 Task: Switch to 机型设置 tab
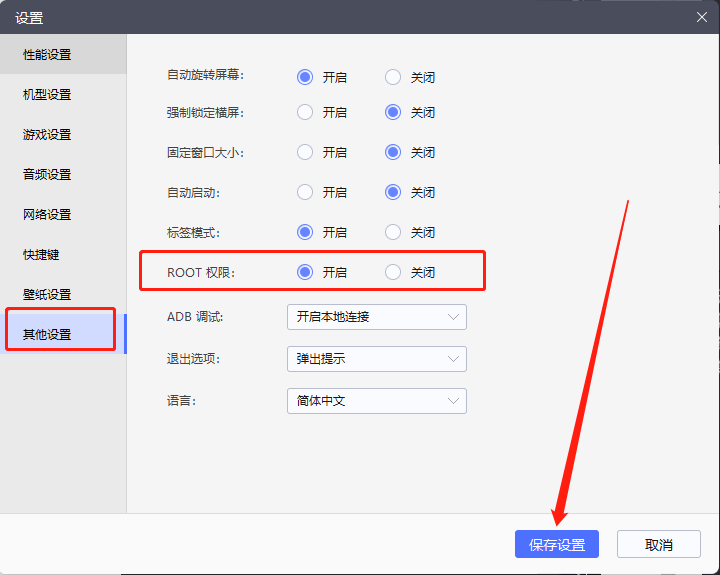[x=63, y=95]
